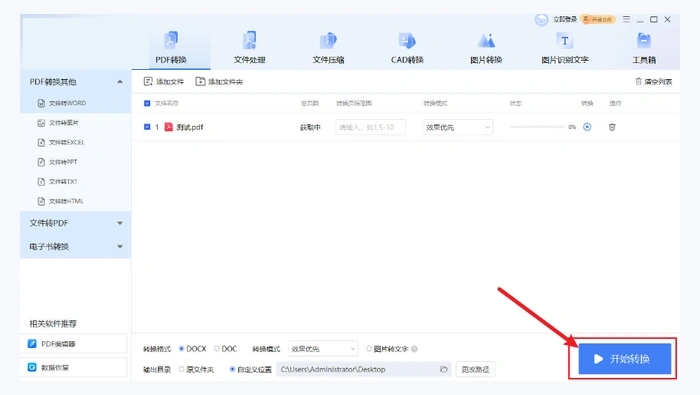Open the recommended 数据恢复 app
Screen dimensions: 700x395
pos(73,367)
